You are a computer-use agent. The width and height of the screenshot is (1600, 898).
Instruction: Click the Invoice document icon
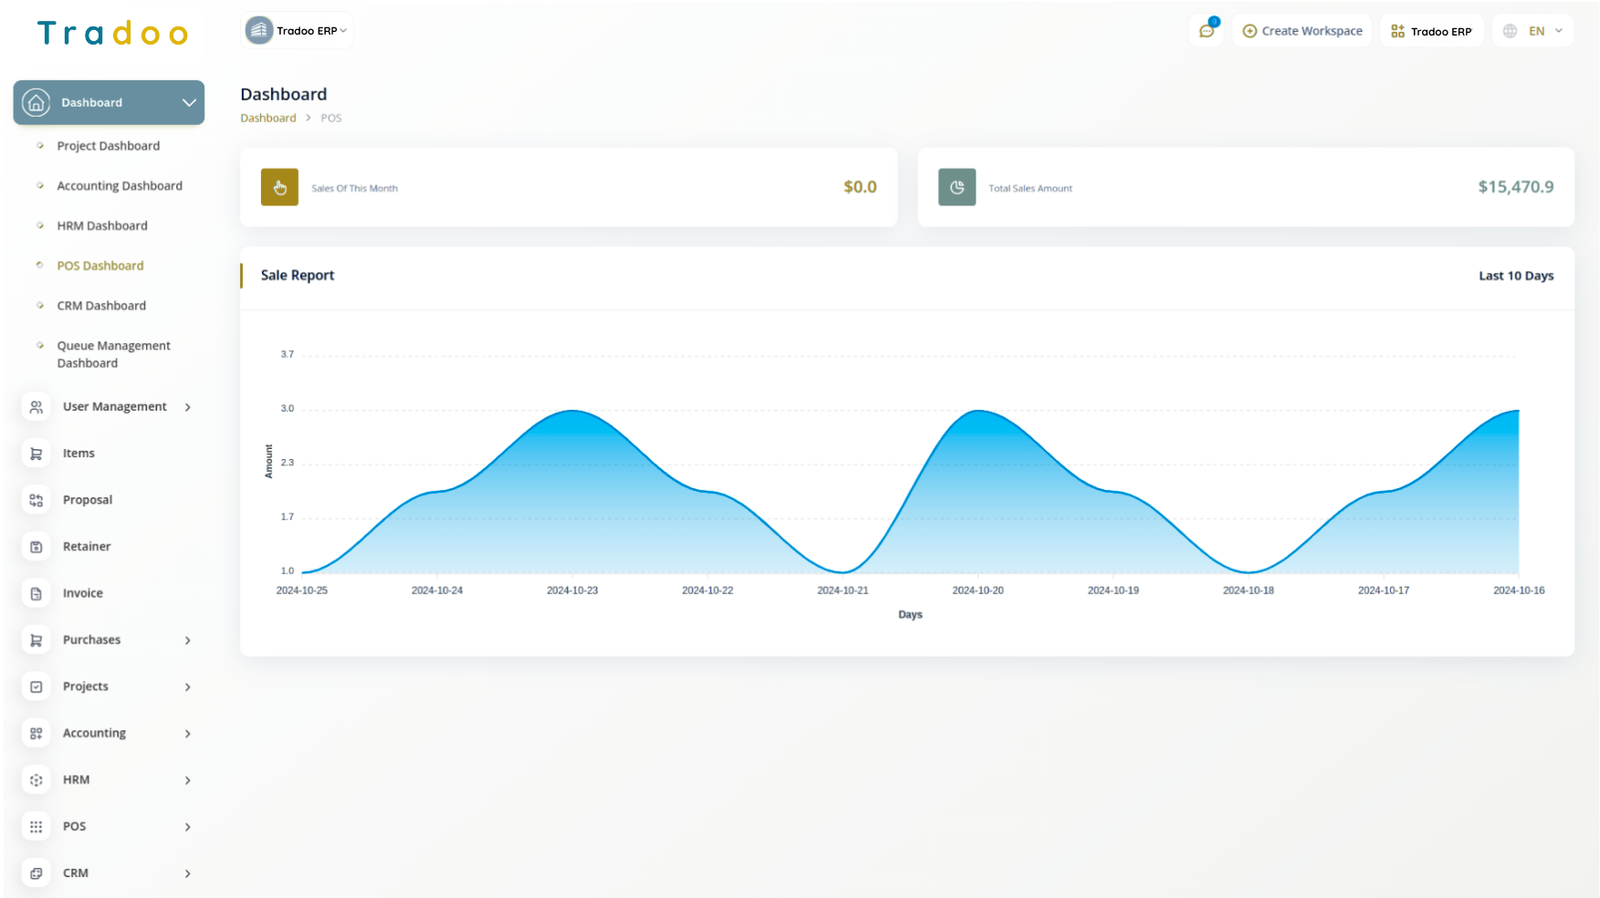(x=36, y=594)
